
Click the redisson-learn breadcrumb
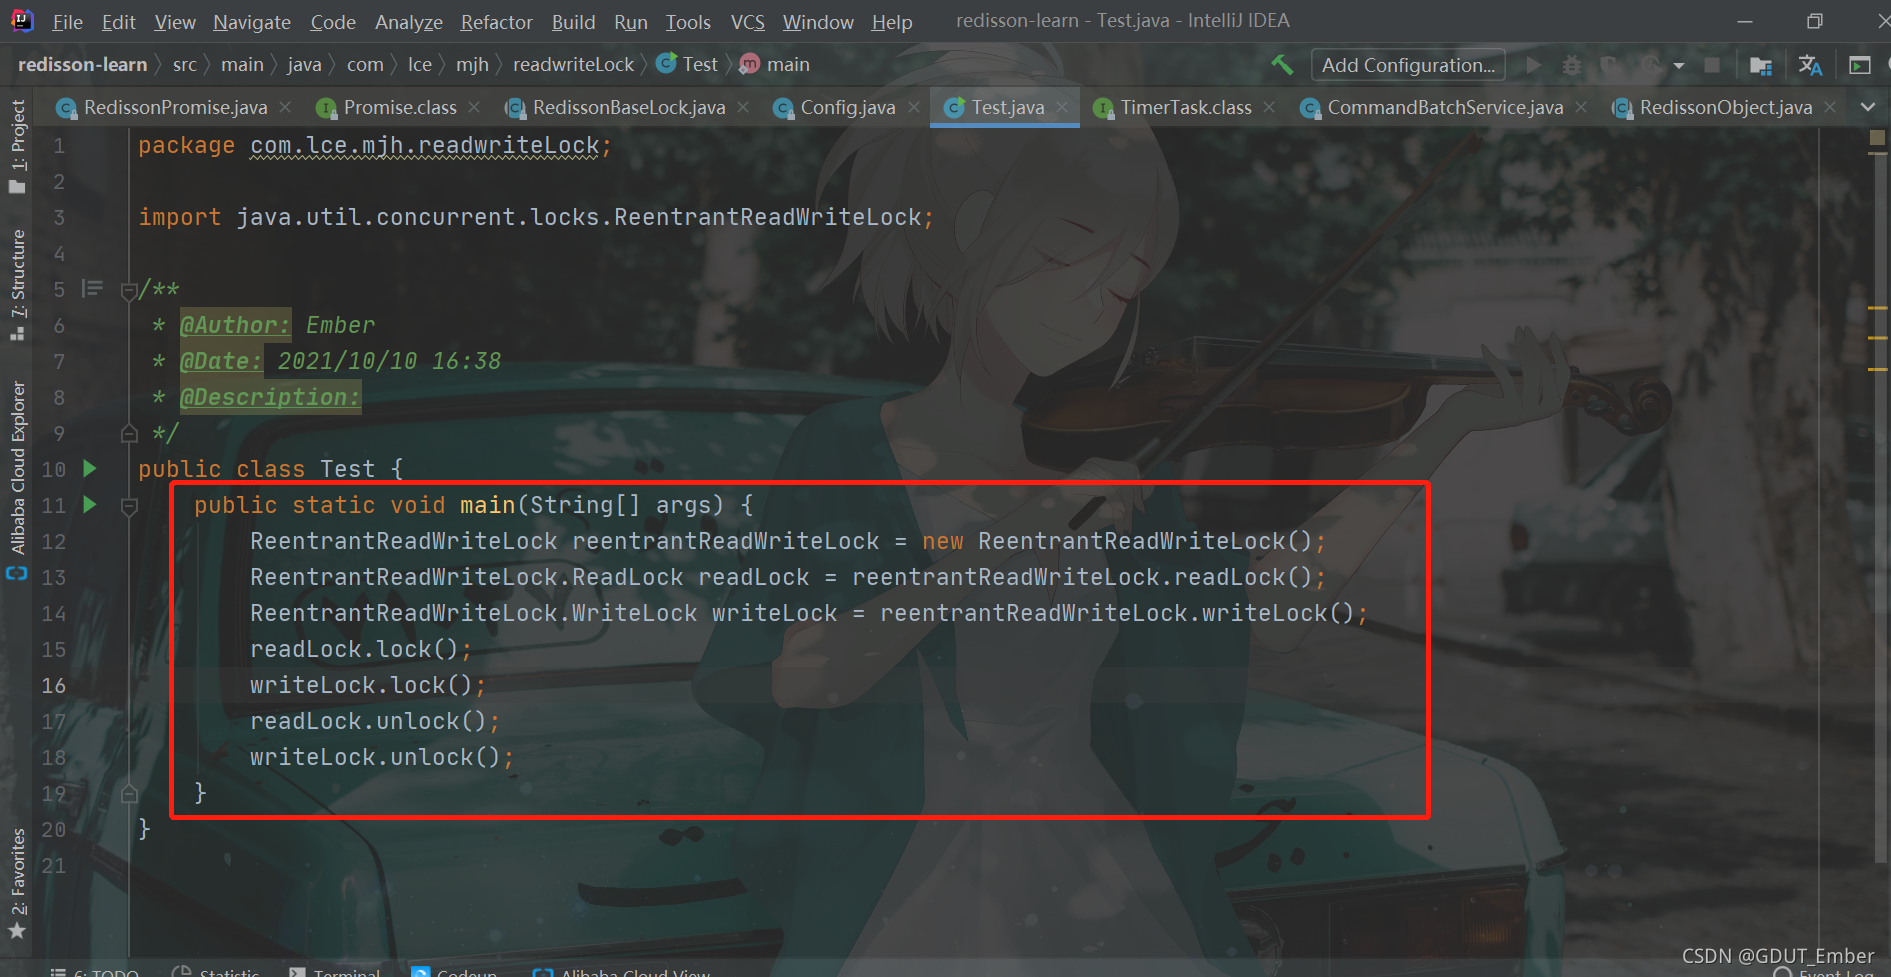(82, 65)
